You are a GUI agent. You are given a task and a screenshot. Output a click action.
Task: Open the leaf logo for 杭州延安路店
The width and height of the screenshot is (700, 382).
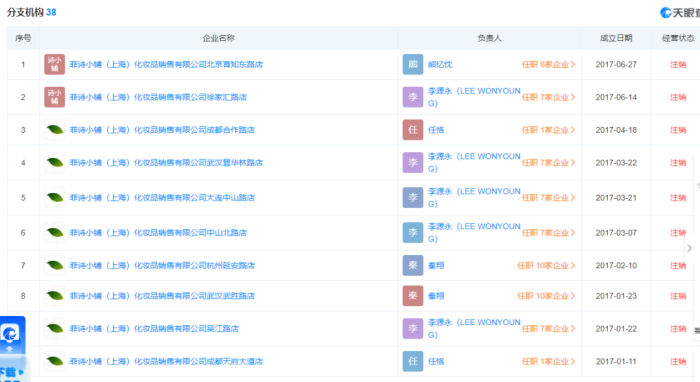click(x=54, y=266)
